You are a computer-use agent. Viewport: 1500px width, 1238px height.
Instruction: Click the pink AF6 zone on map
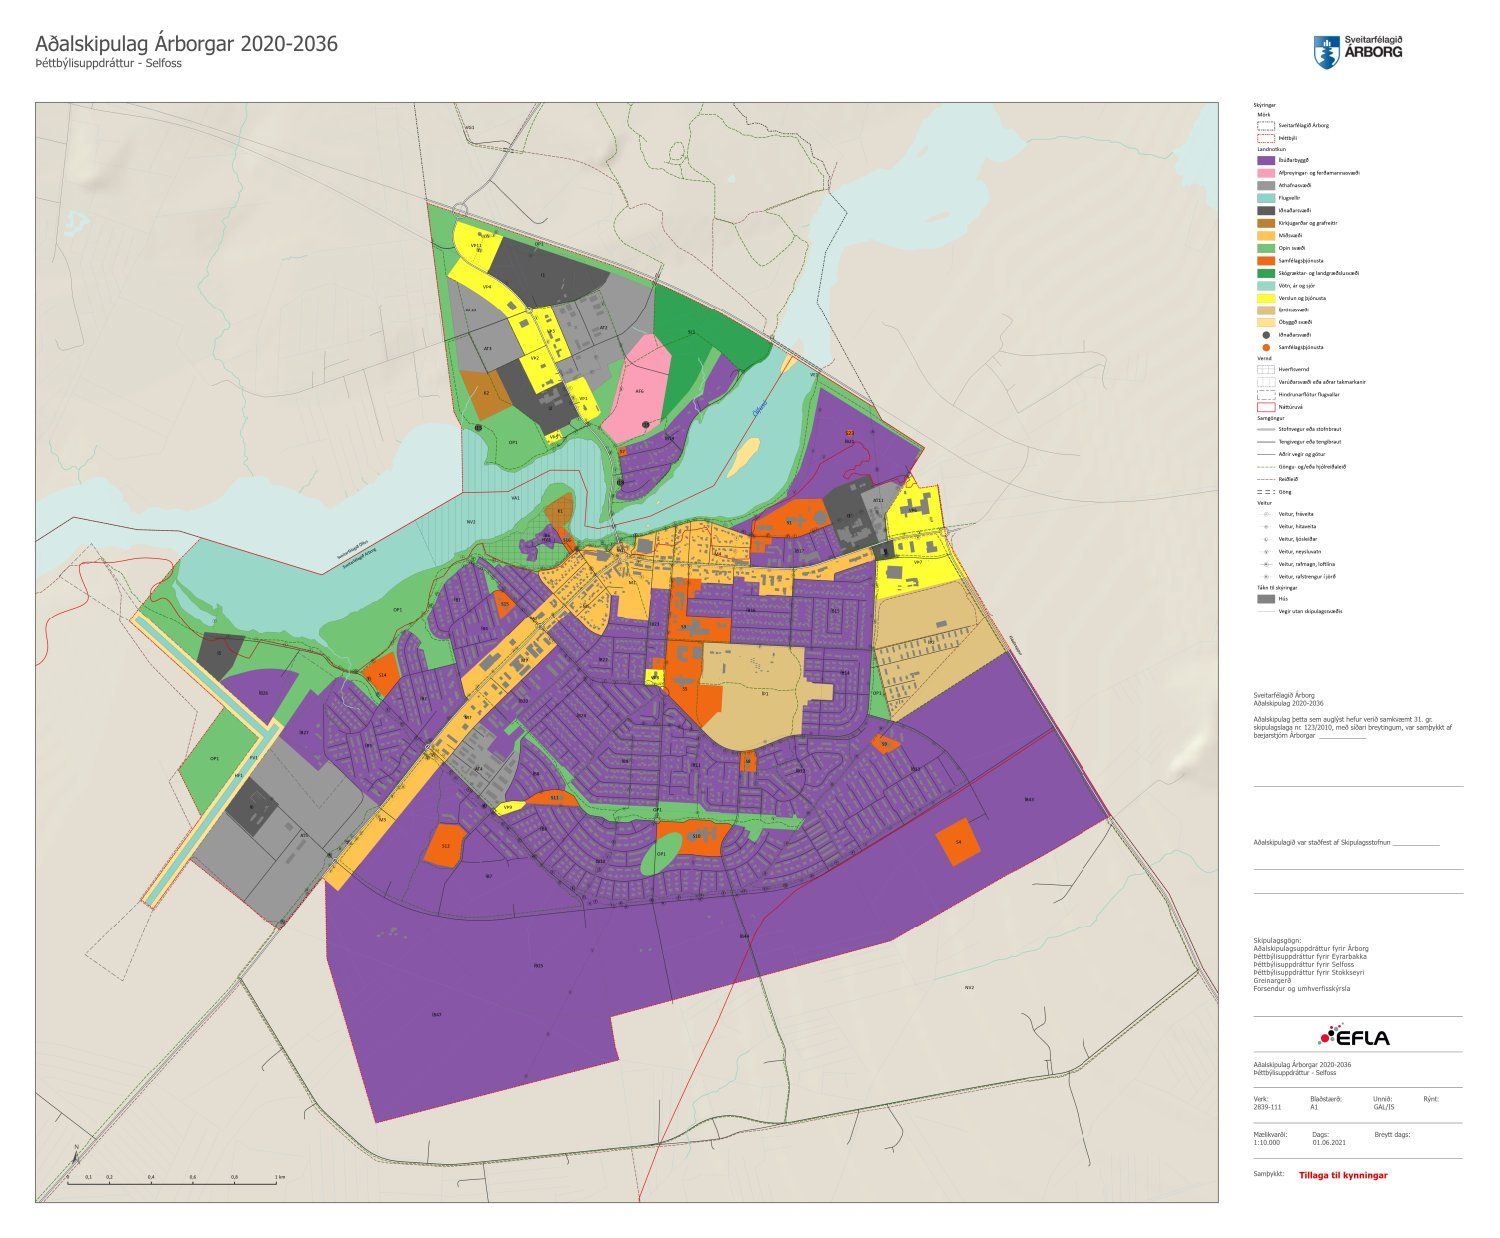coord(641,389)
